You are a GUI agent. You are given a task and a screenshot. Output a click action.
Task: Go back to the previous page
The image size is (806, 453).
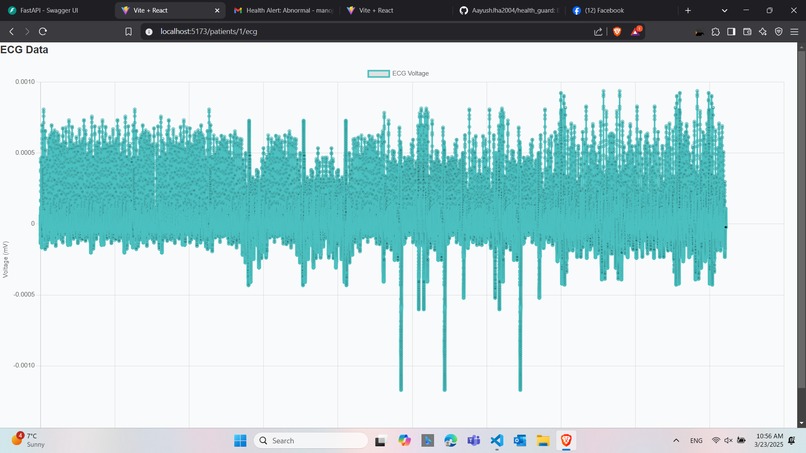click(11, 31)
